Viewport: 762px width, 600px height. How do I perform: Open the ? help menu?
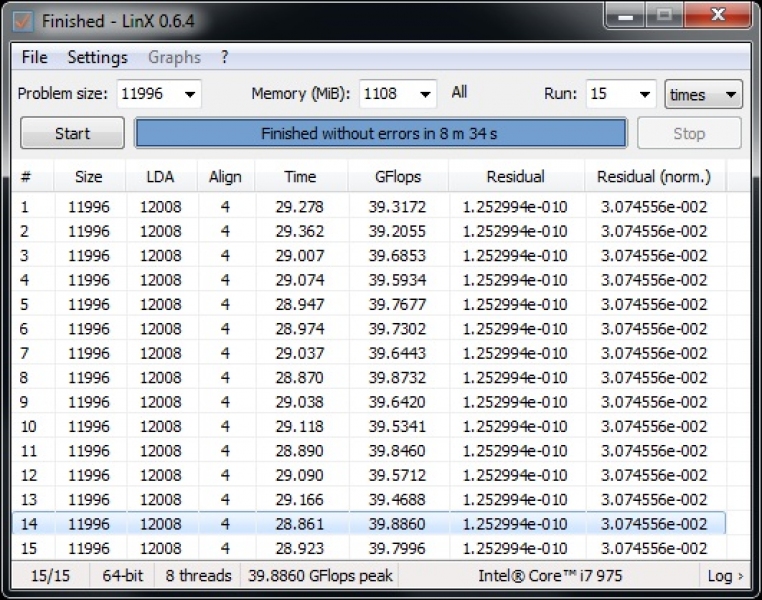tap(225, 58)
